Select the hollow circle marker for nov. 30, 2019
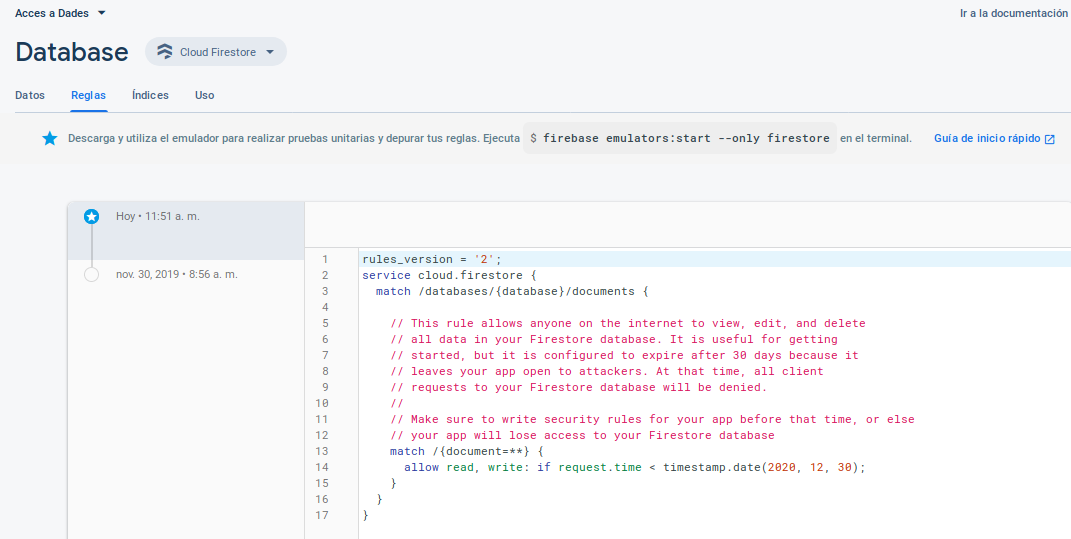The image size is (1071, 539). pyautogui.click(x=92, y=274)
